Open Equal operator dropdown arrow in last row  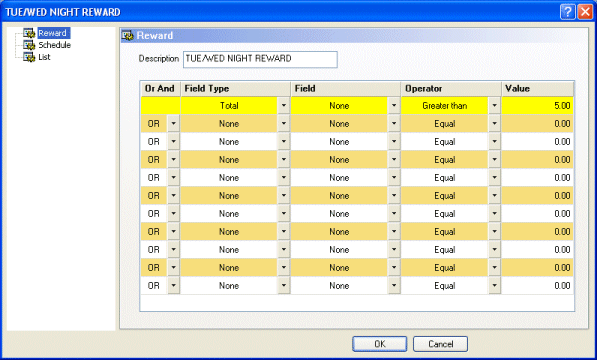(x=494, y=285)
